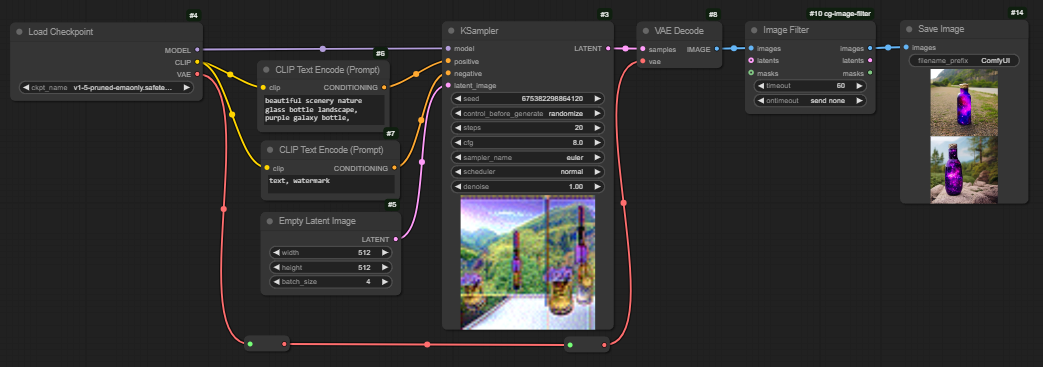Decrease the steps value with its left arrow
Viewport: 1043px width, 367px height.
click(457, 128)
